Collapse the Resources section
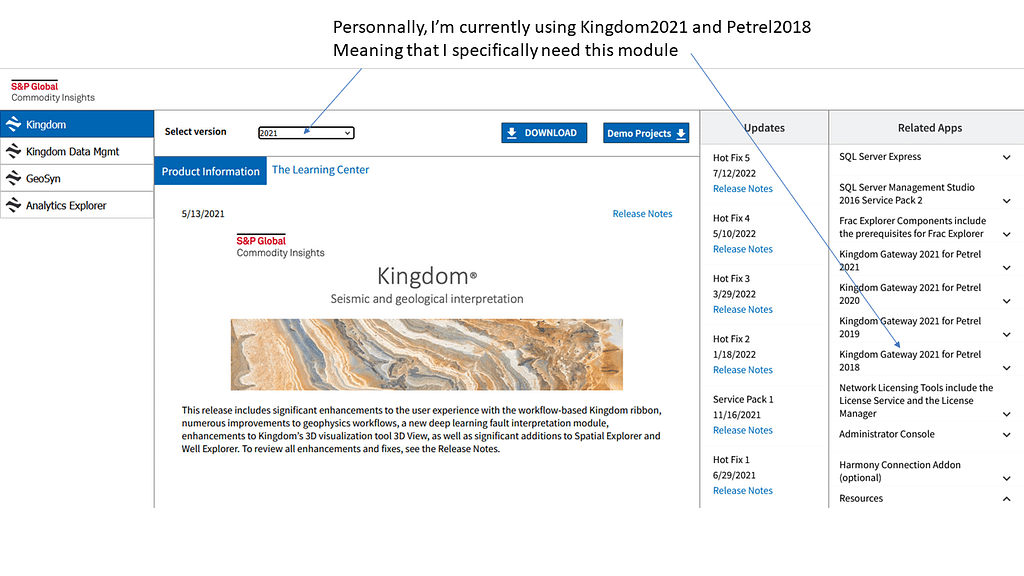This screenshot has height=576, width=1024. click(1006, 499)
